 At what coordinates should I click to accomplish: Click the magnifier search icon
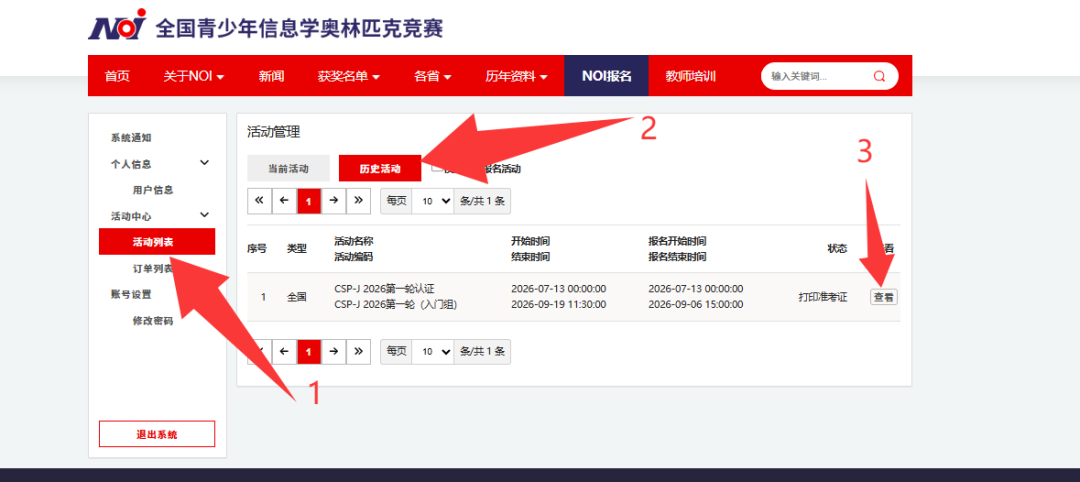879,76
